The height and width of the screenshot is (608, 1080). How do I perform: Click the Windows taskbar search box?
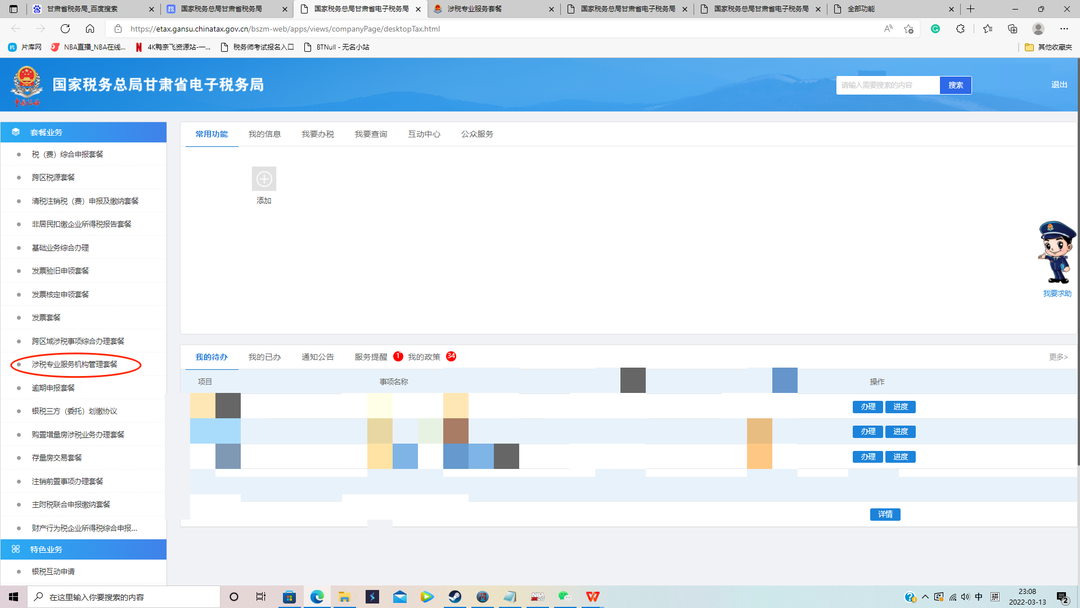point(124,597)
